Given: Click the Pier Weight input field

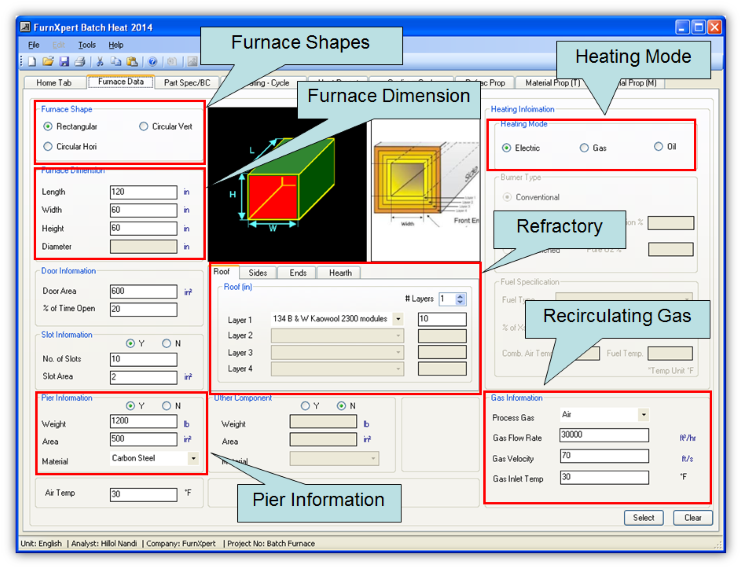Looking at the screenshot, I should 143,421.
